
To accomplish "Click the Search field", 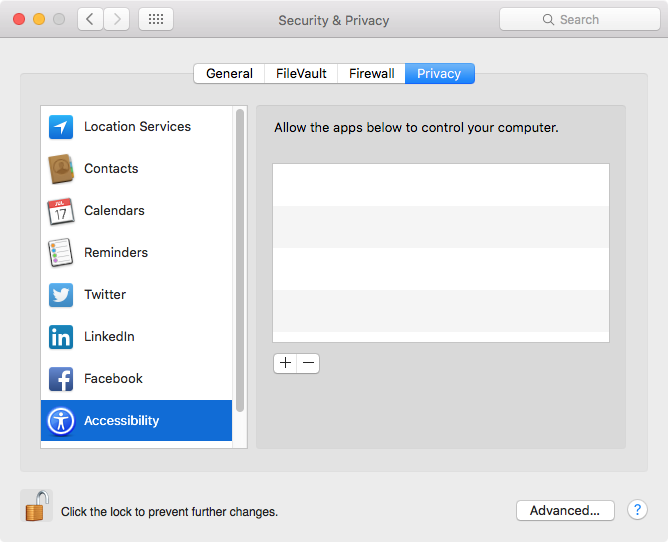I will (x=579, y=19).
